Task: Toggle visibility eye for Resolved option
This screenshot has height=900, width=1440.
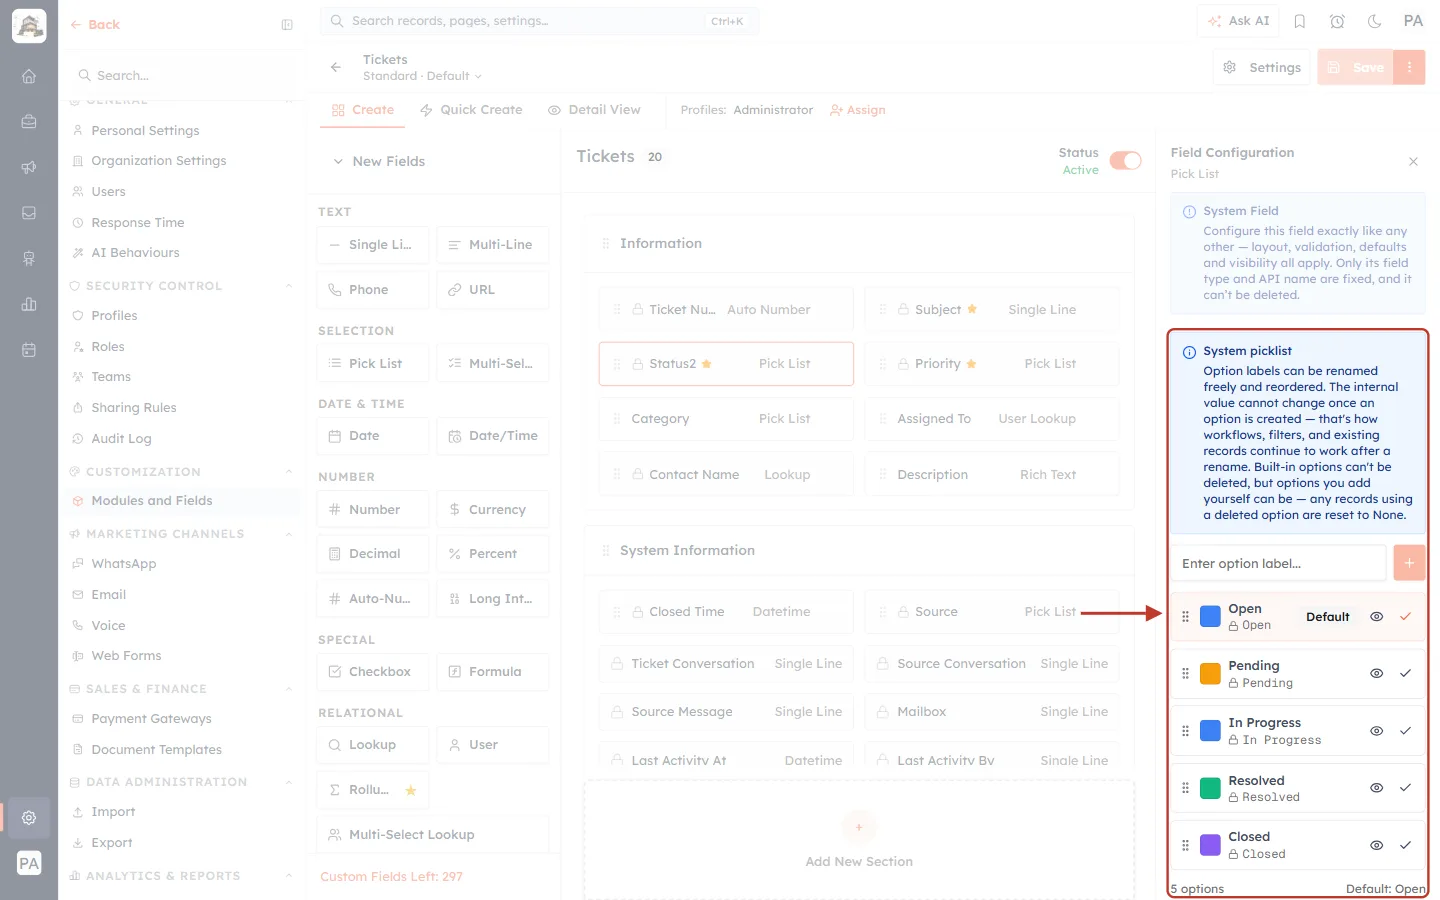Action: (1377, 788)
